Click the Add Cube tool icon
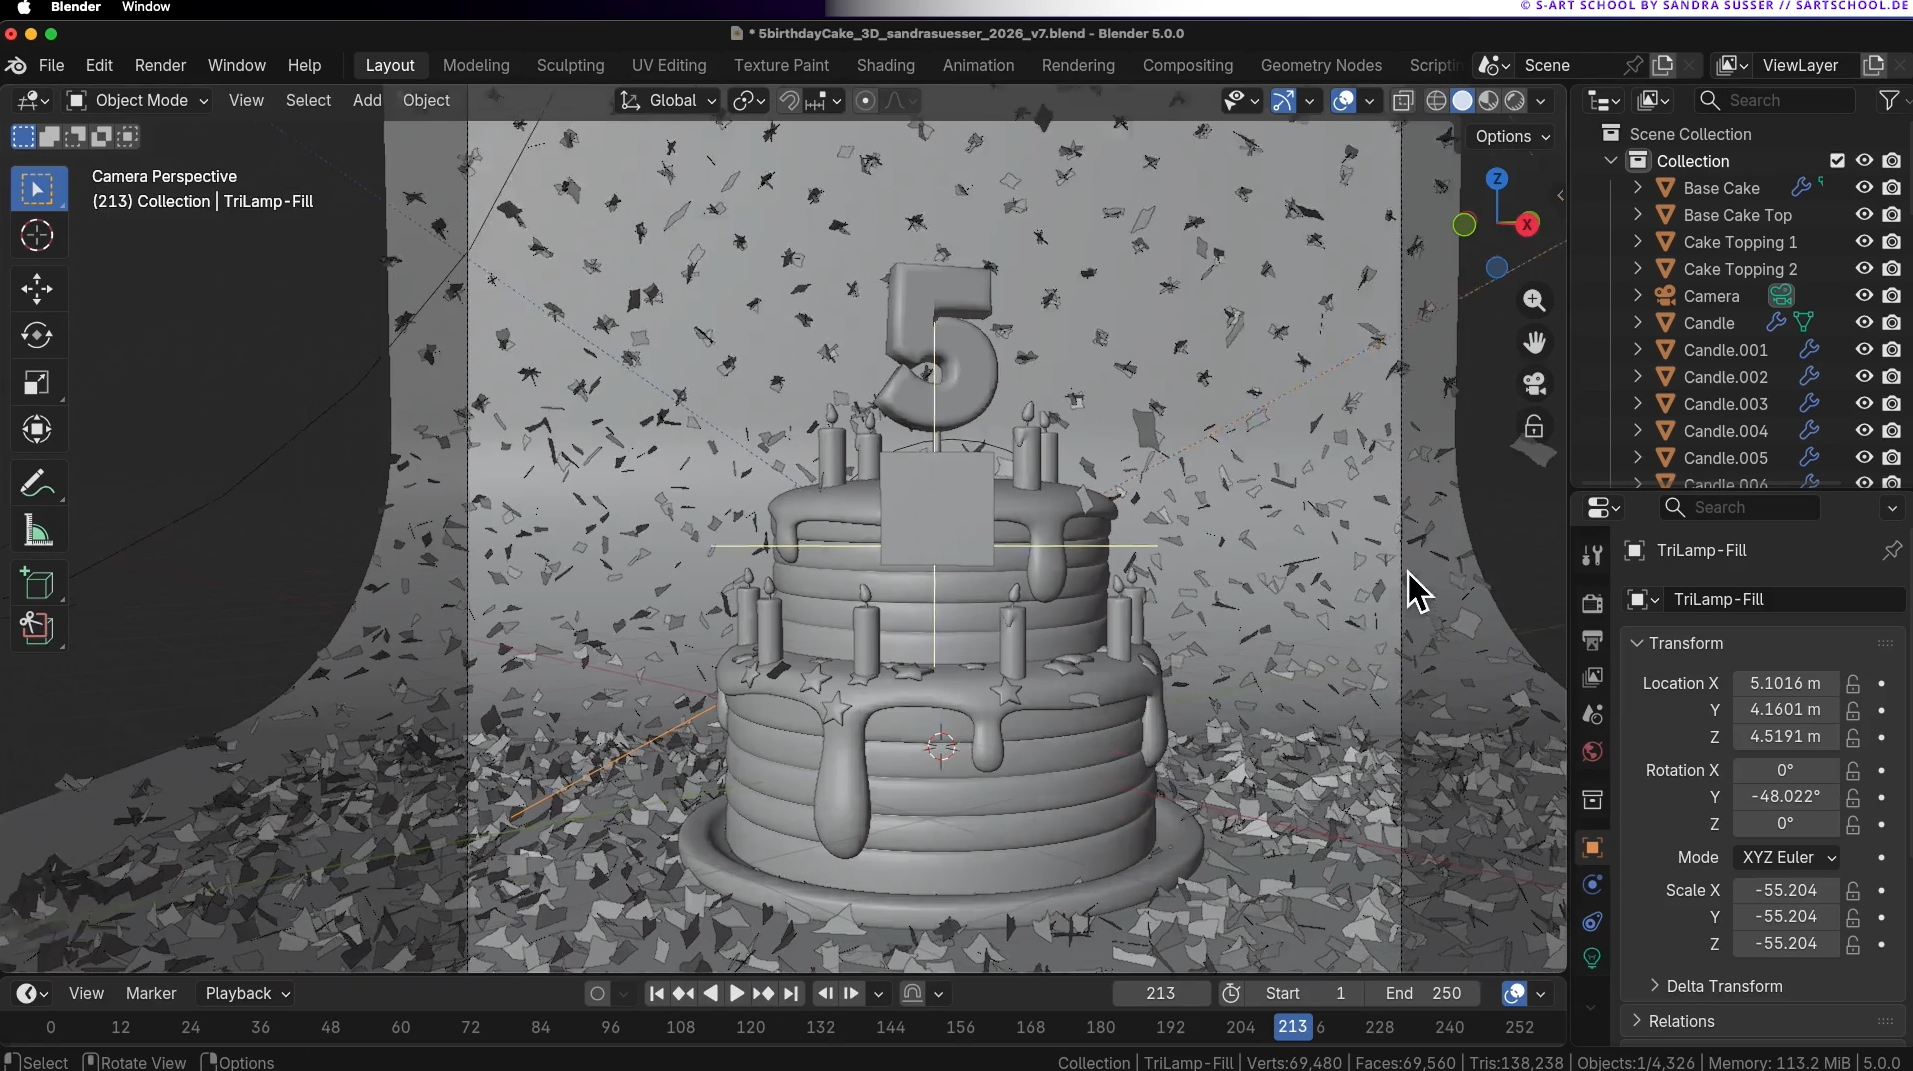 tap(37, 584)
